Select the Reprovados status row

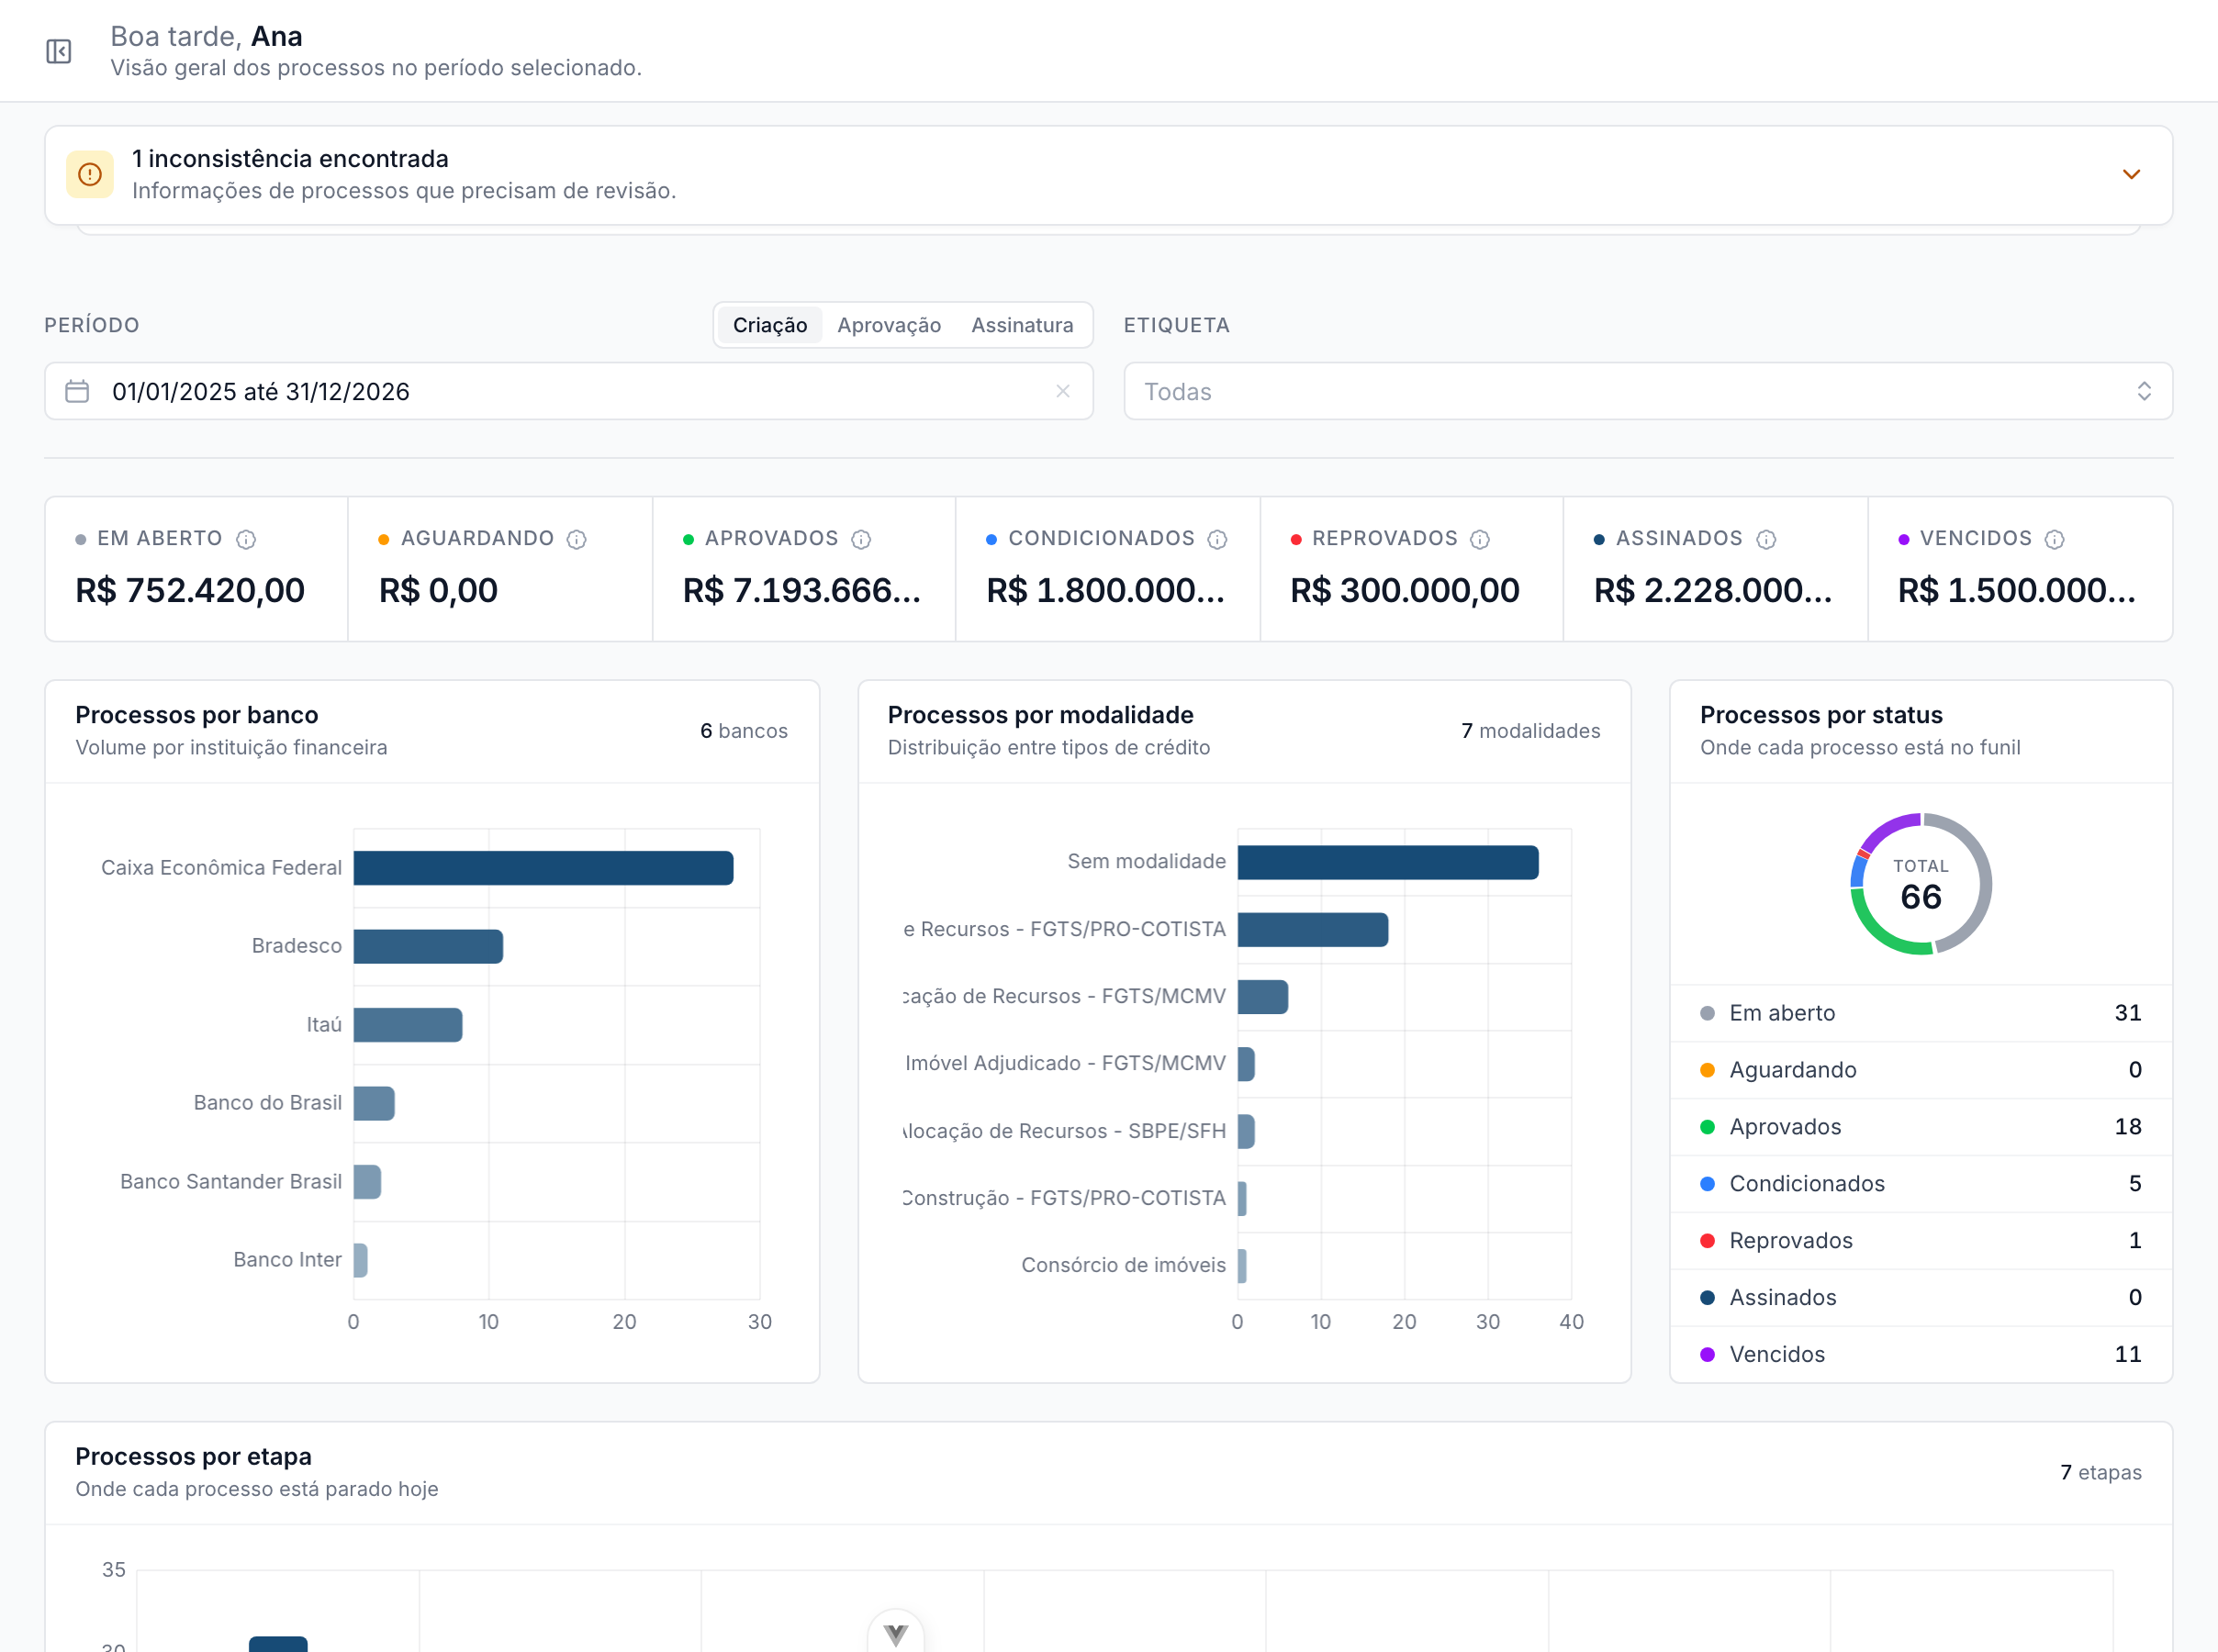pos(1920,1241)
